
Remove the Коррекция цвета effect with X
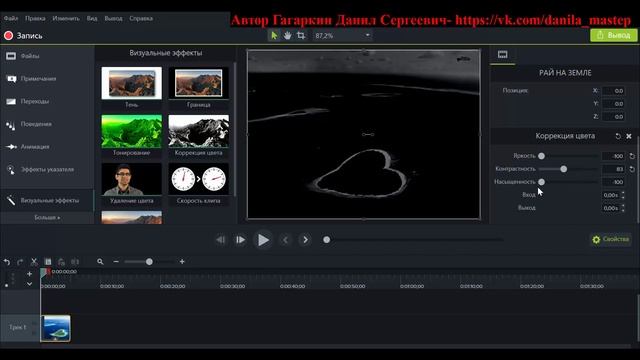pyautogui.click(x=629, y=136)
